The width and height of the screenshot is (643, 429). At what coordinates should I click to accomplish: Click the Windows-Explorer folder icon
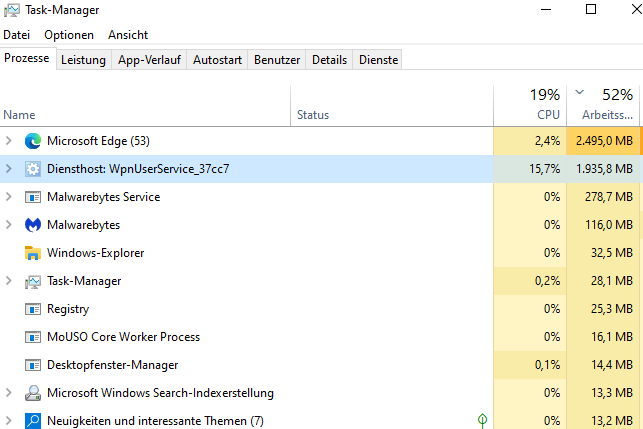[32, 253]
